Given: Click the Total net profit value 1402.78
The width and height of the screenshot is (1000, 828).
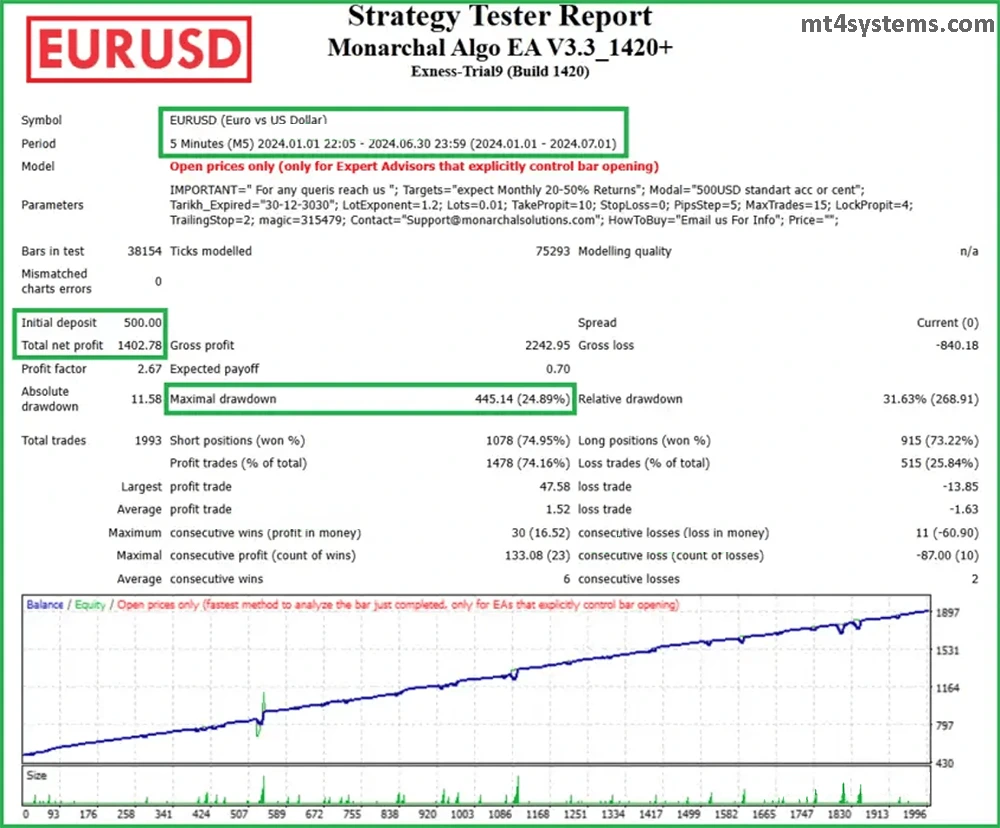Looking at the screenshot, I should coord(140,345).
